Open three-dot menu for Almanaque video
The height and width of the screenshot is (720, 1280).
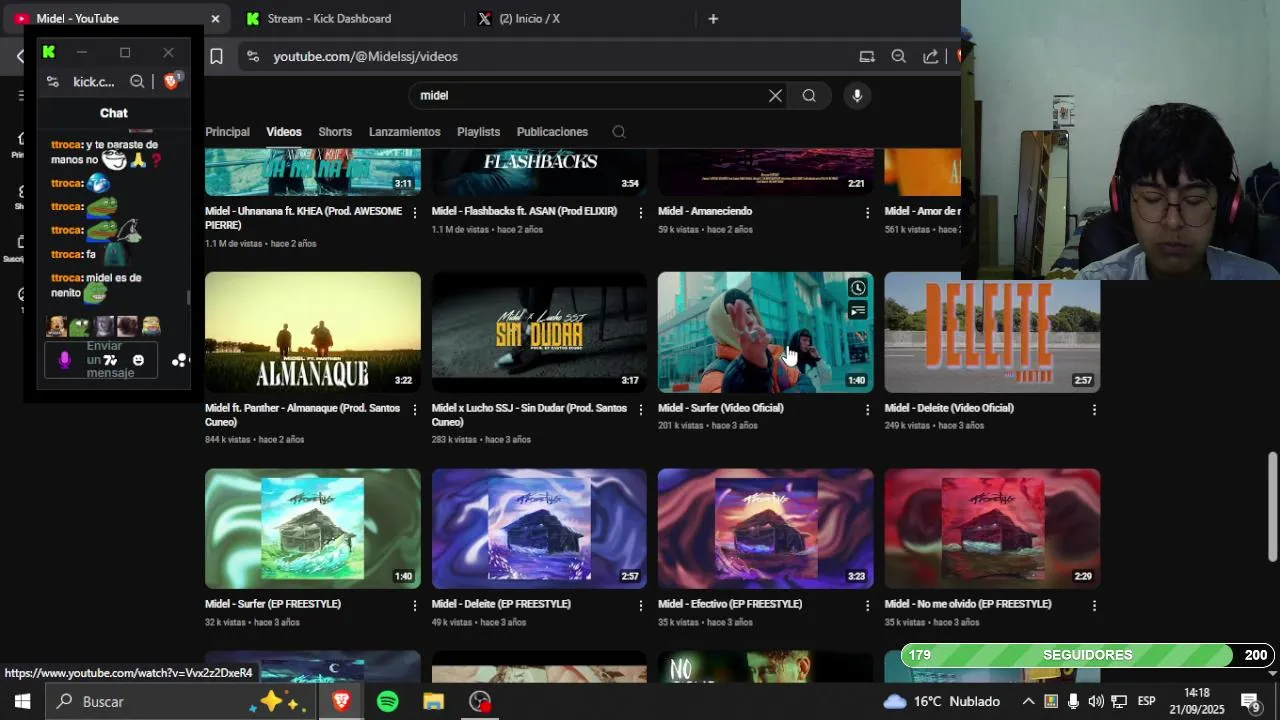tap(415, 410)
